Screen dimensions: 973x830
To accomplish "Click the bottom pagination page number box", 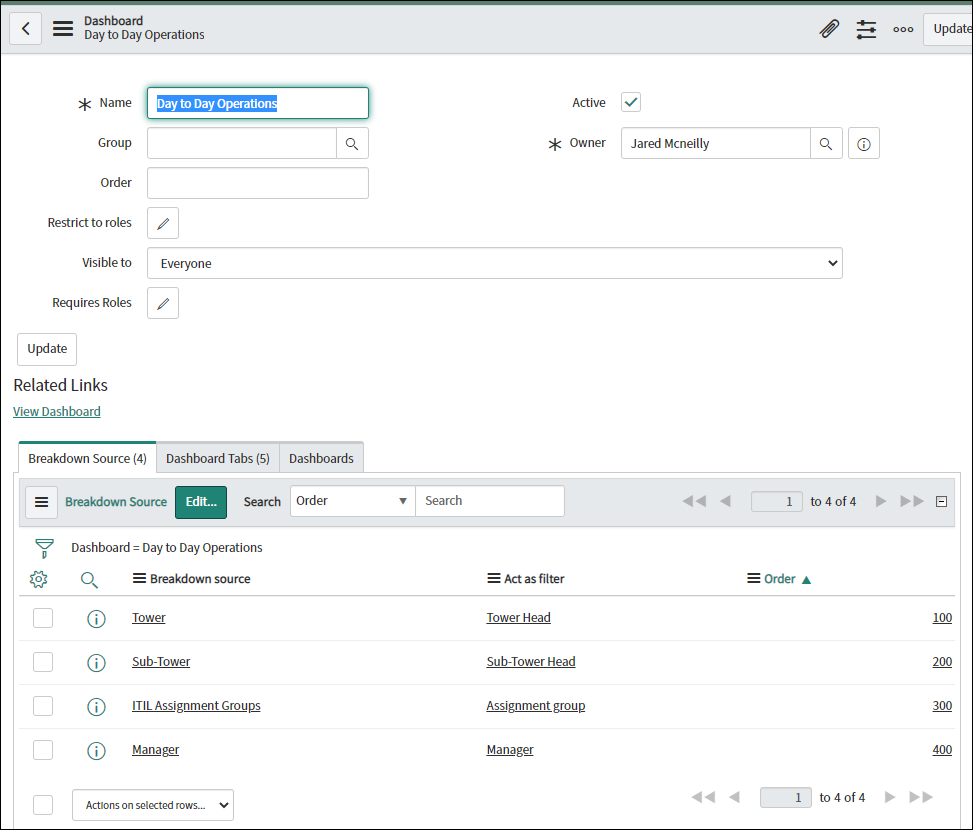I will pos(786,797).
